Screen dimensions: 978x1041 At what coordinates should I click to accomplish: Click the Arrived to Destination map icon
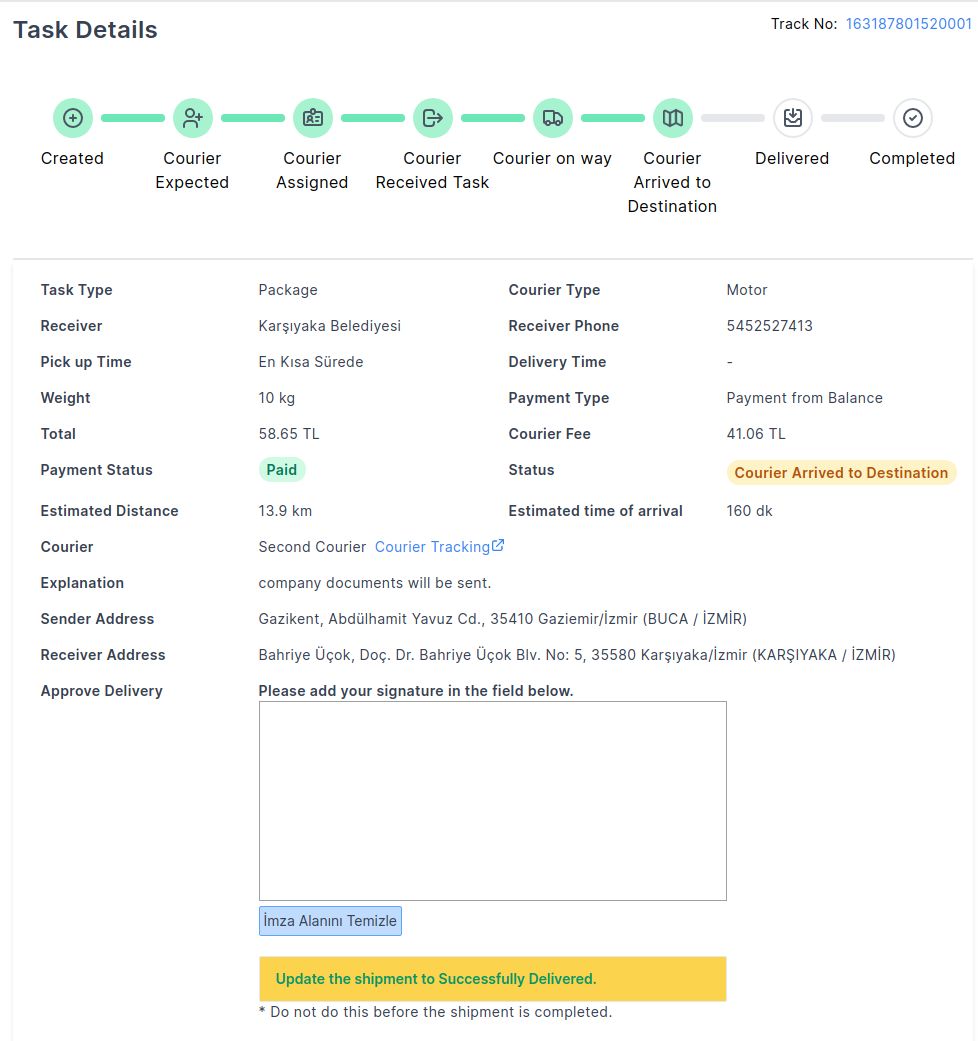[x=673, y=118]
